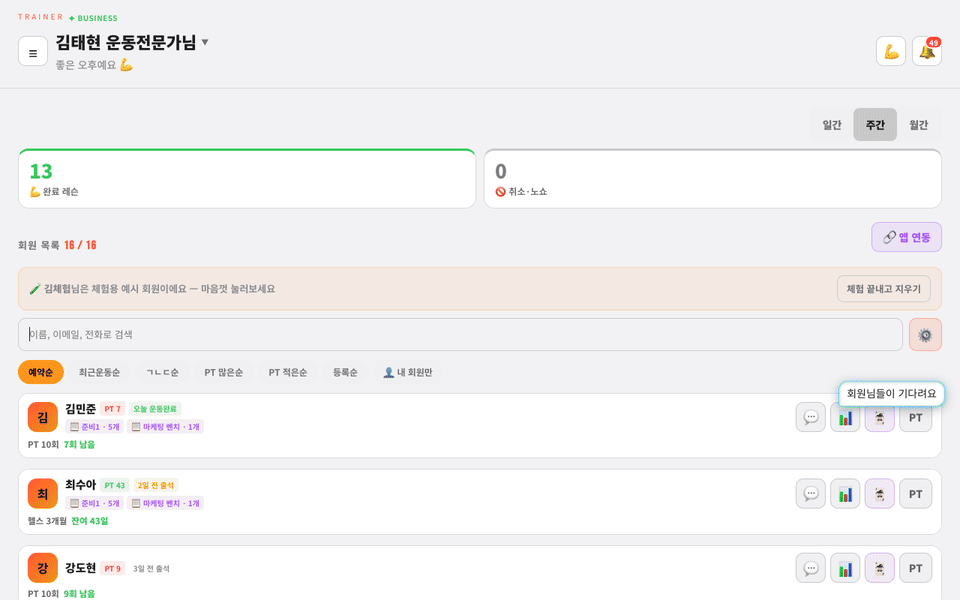Screen dimensions: 960x600
Task: Open 마케팅 벤치 · 1개 tag on 김민준
Action: click(165, 427)
